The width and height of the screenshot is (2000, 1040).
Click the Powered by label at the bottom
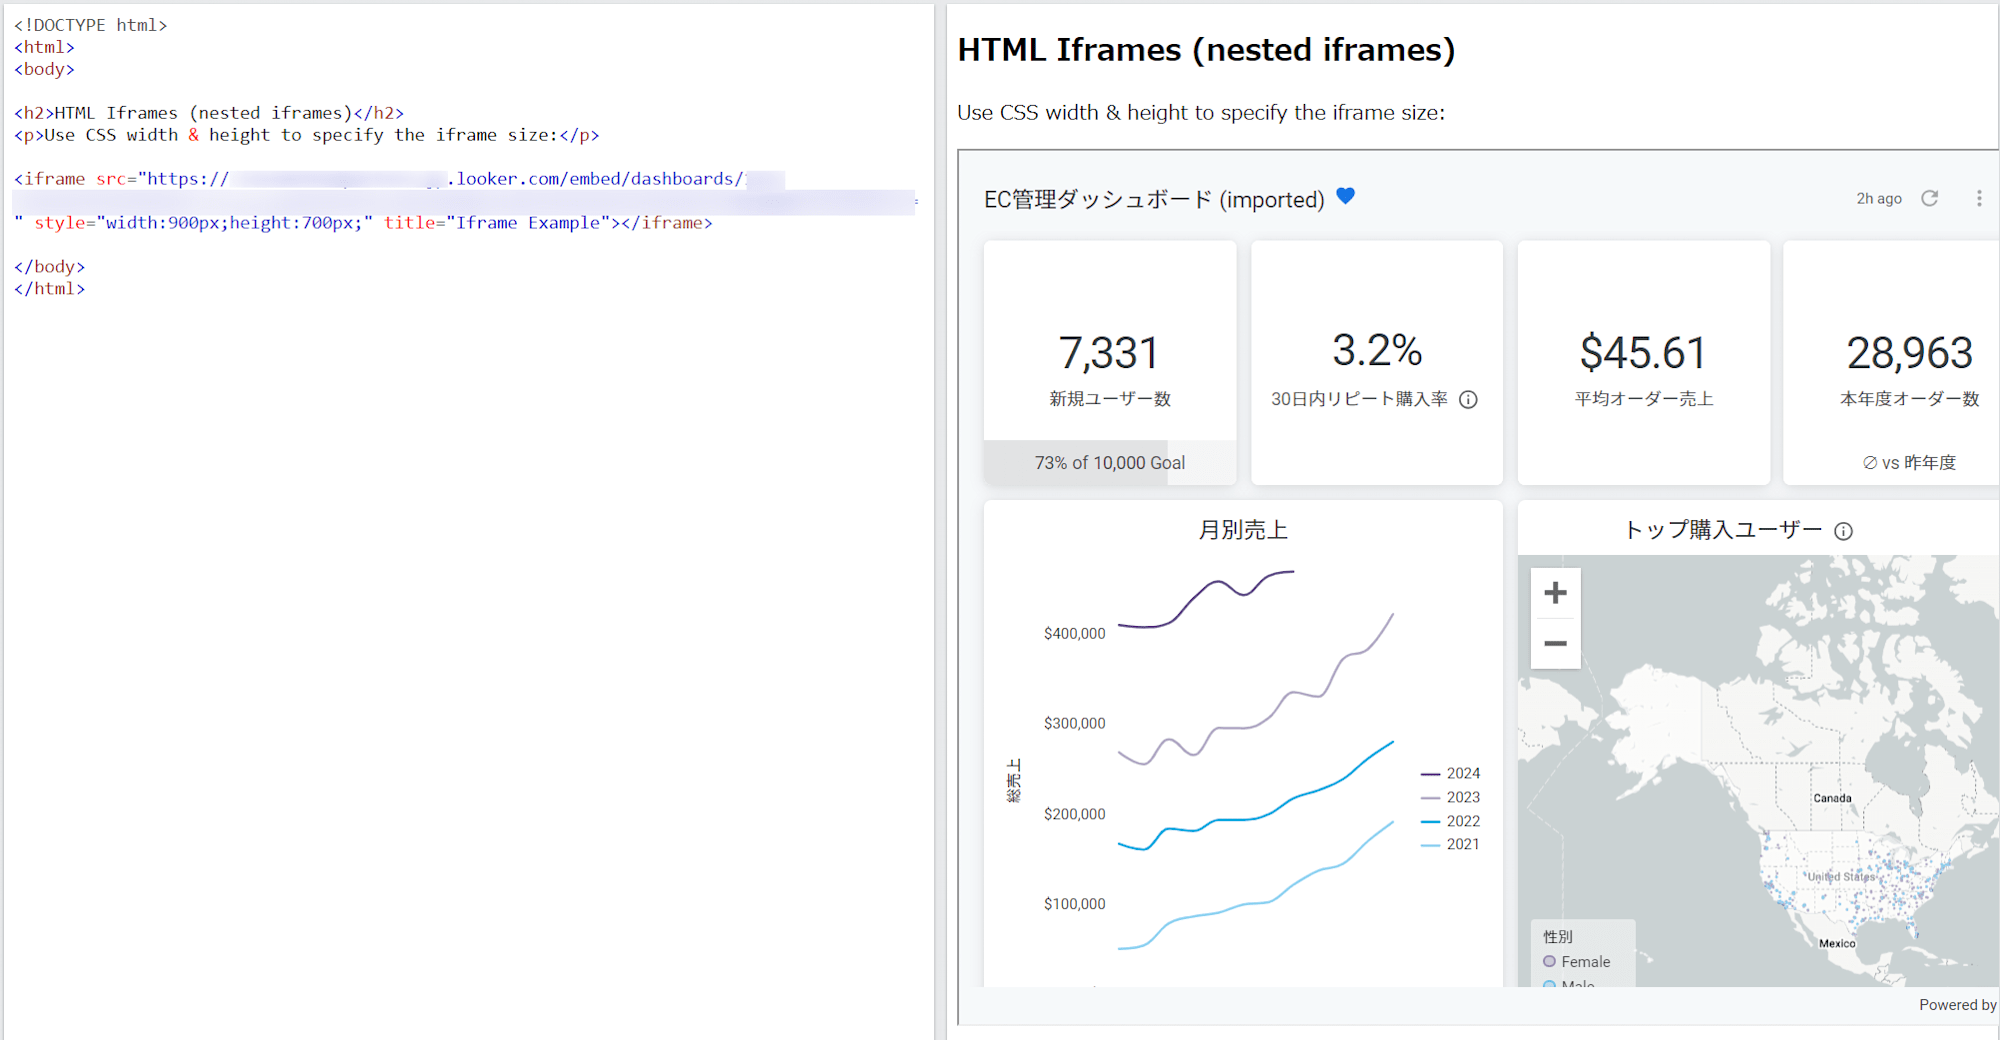(x=1957, y=1005)
